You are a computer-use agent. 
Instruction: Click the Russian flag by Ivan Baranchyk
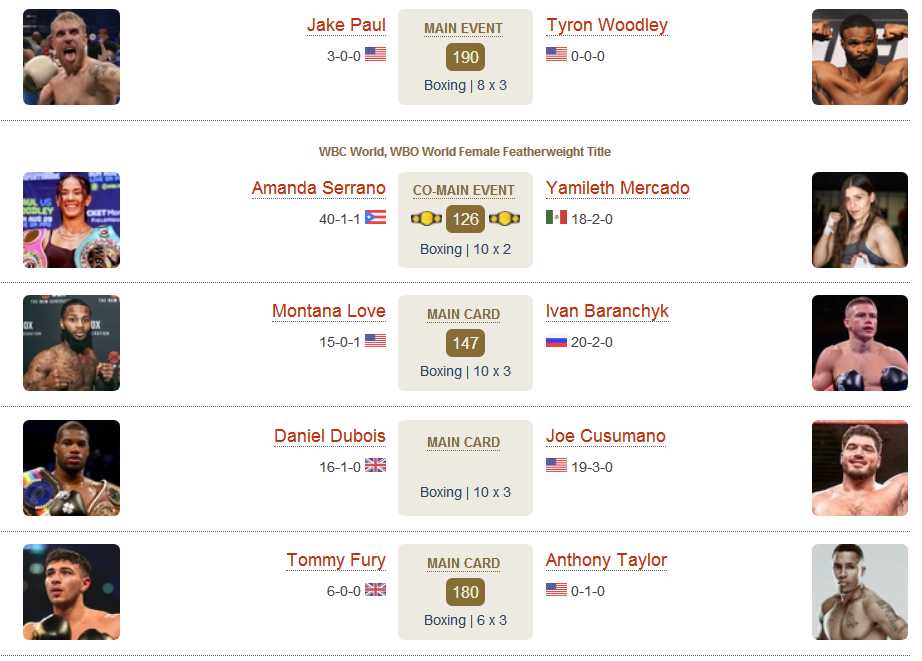(556, 340)
